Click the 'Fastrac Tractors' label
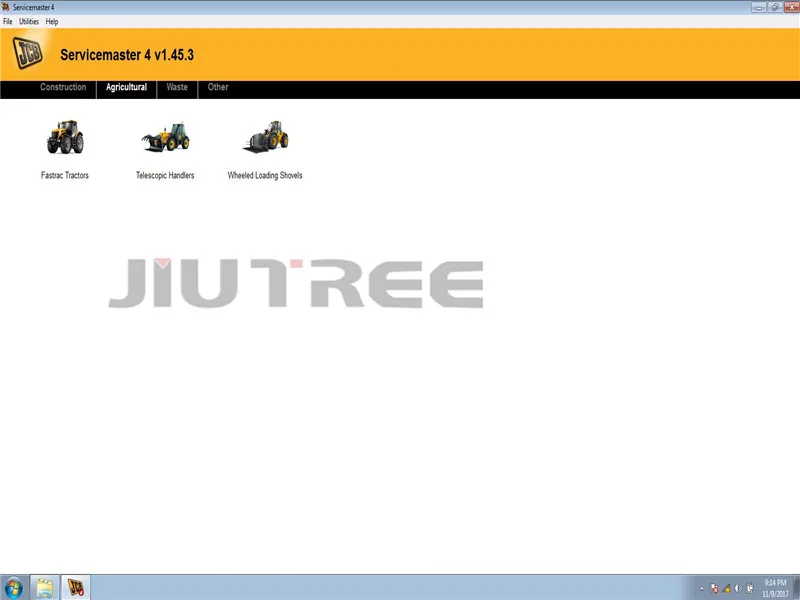The image size is (800, 600). coord(65,175)
